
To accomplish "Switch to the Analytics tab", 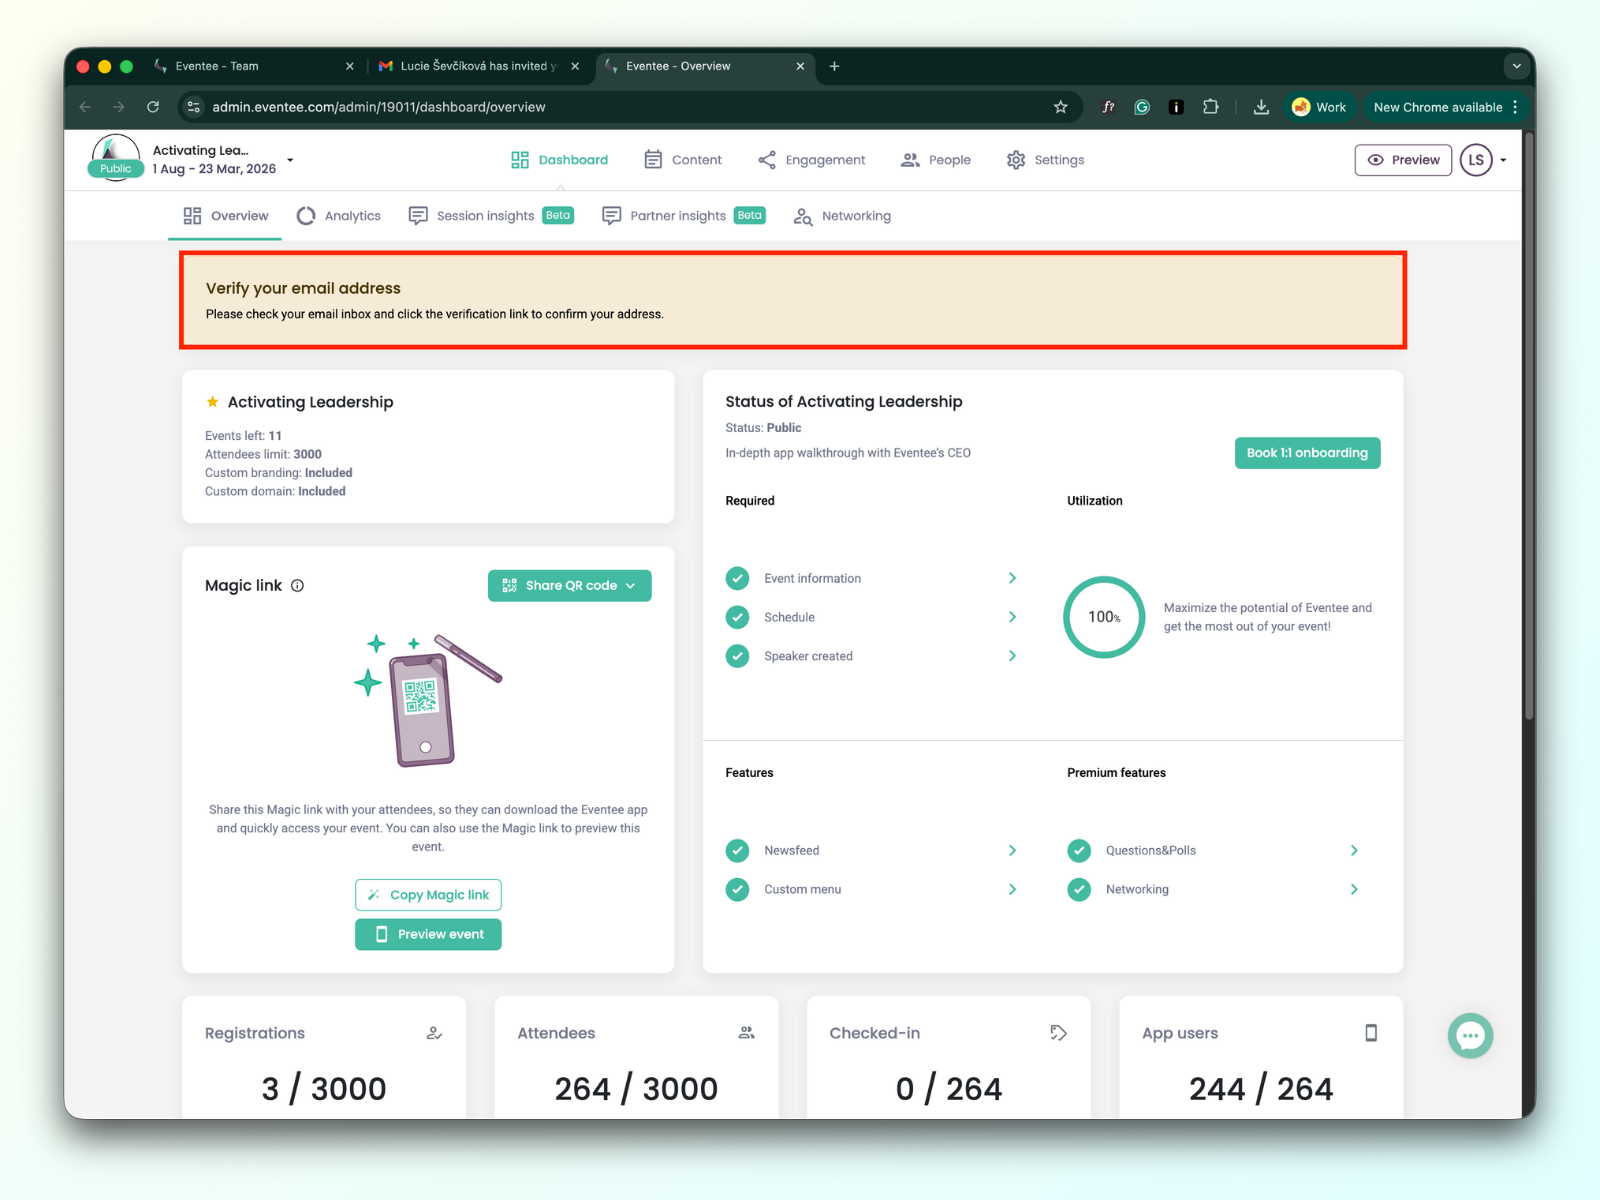I will tap(339, 216).
